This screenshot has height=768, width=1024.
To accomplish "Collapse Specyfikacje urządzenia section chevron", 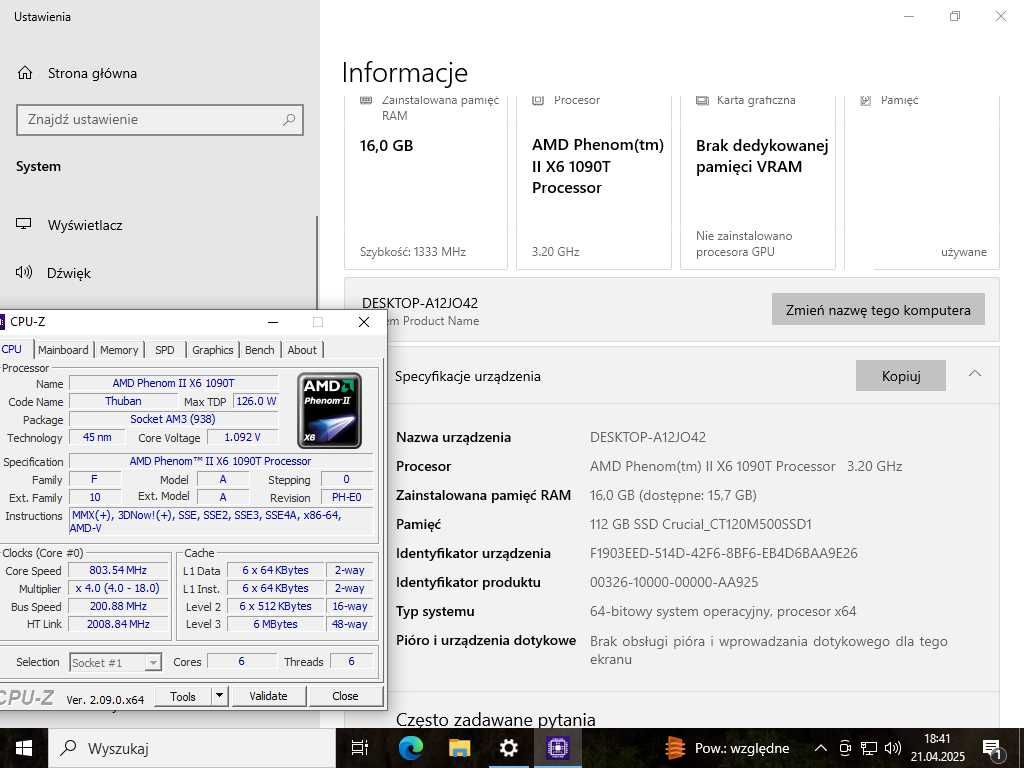I will point(975,374).
